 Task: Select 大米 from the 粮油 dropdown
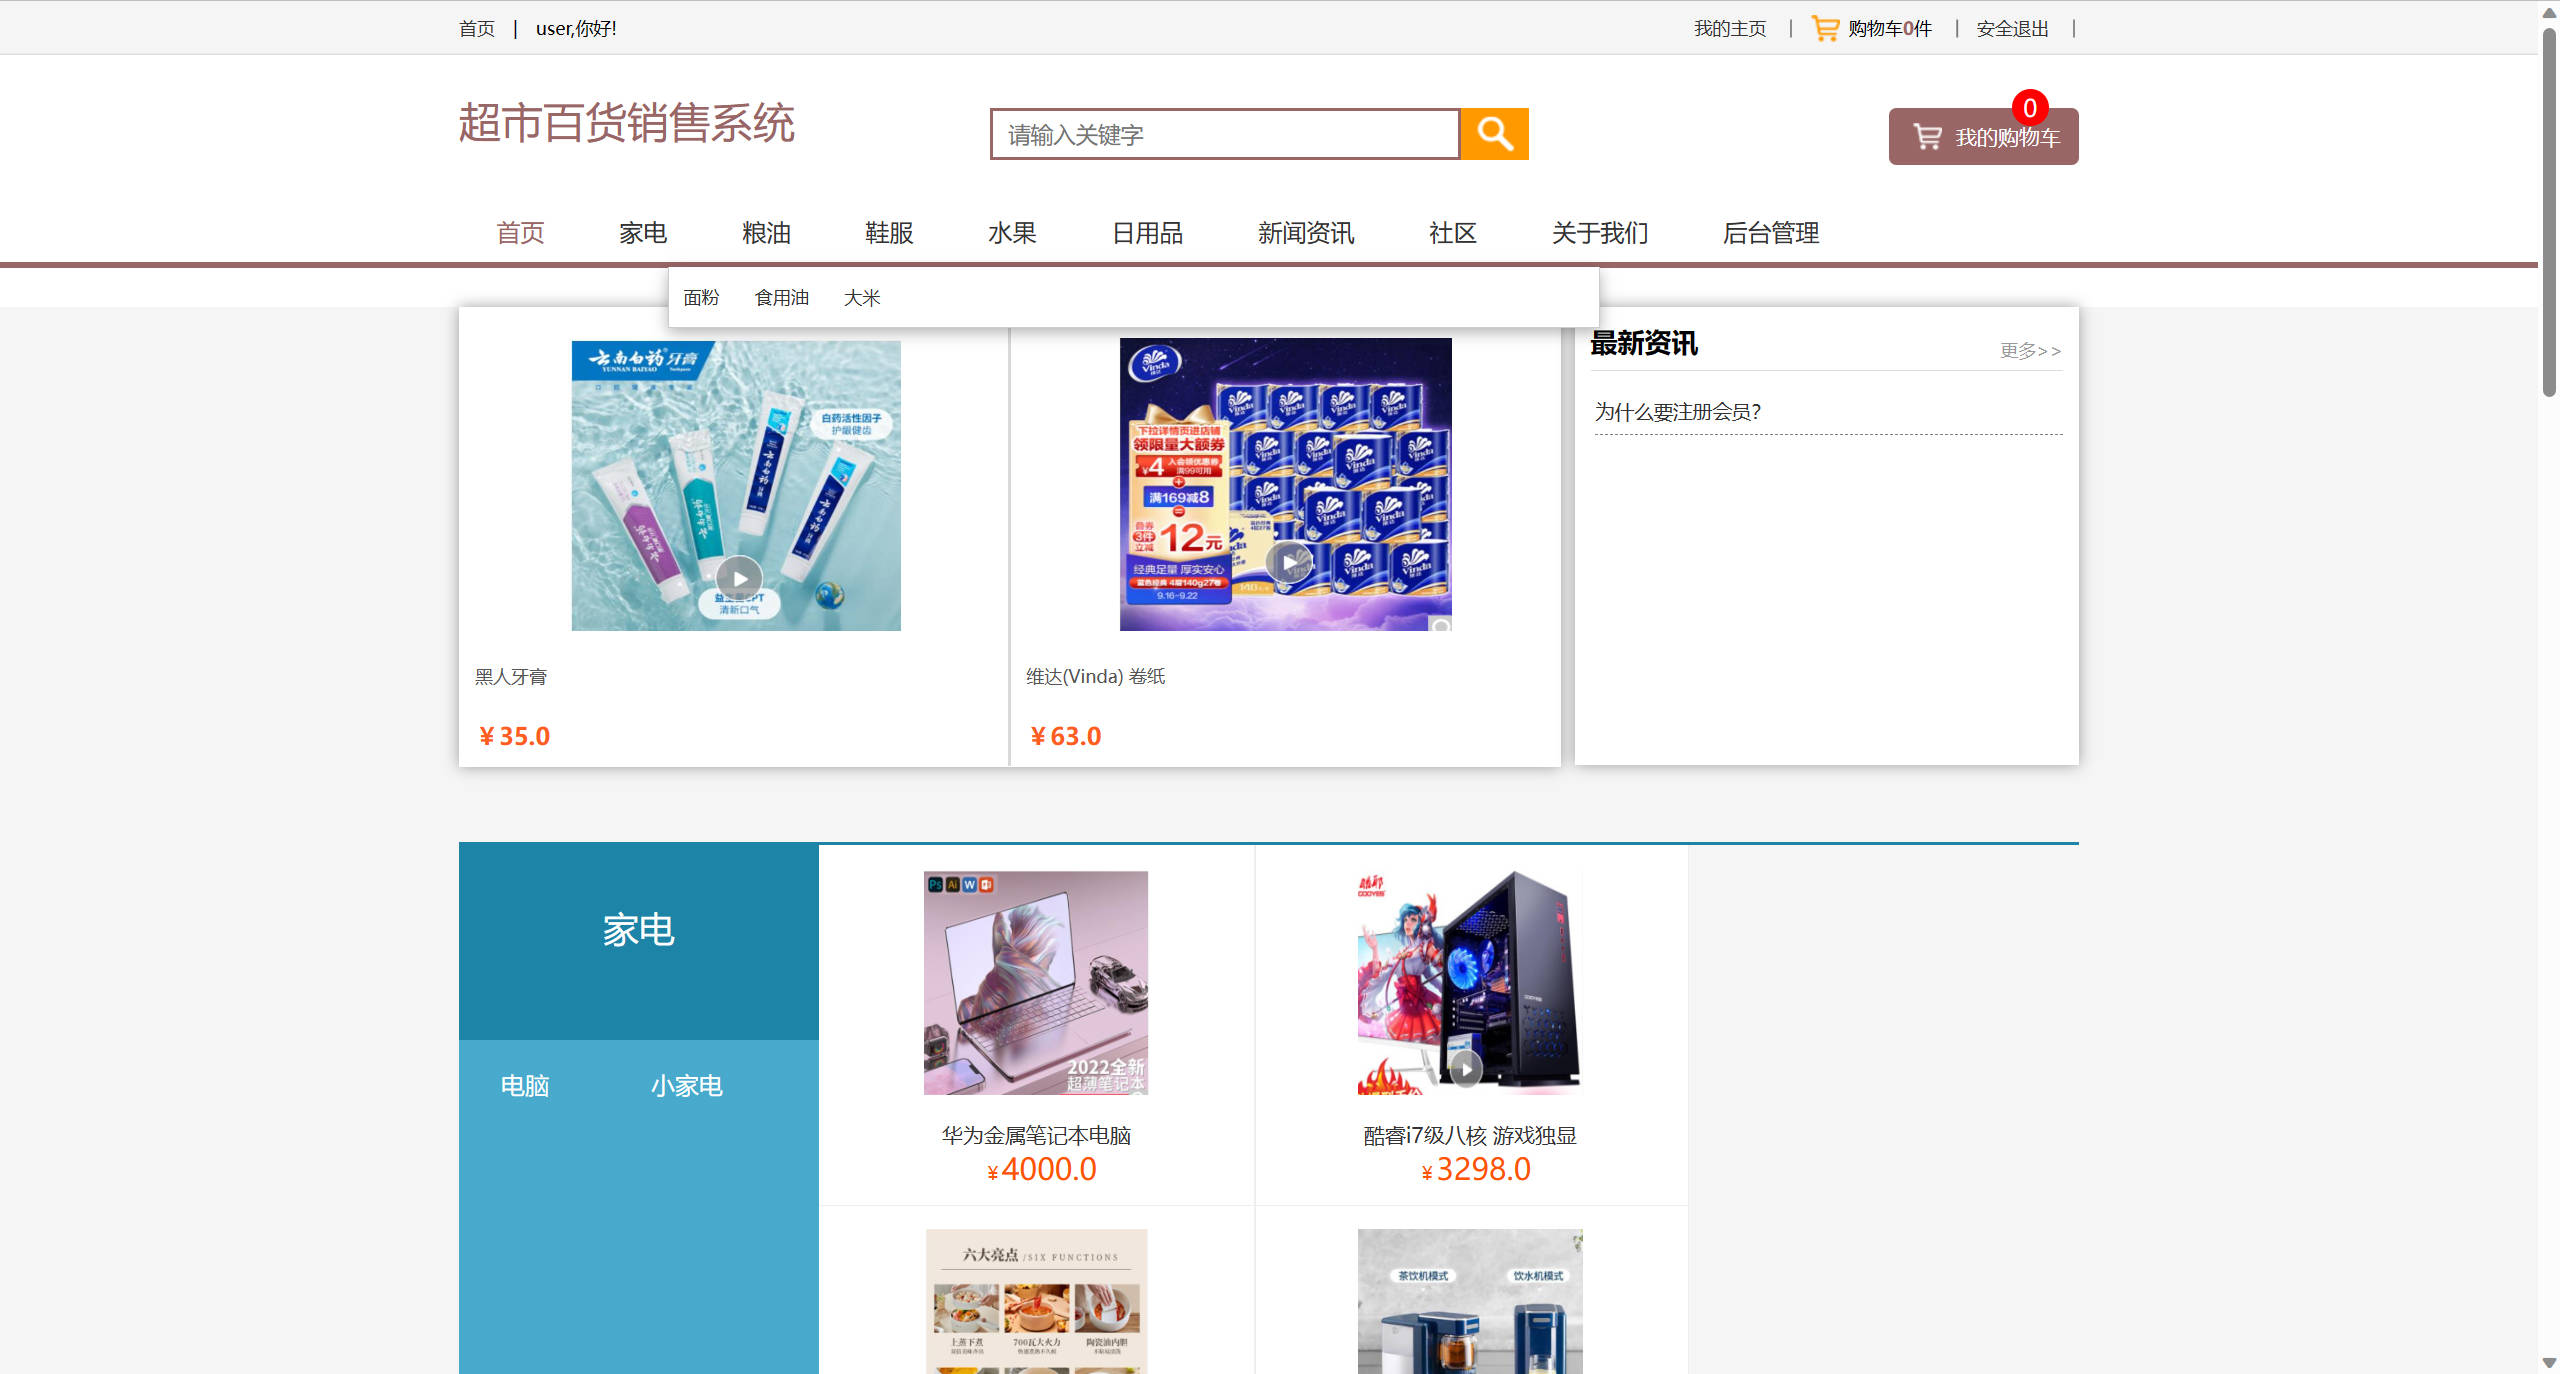(861, 297)
